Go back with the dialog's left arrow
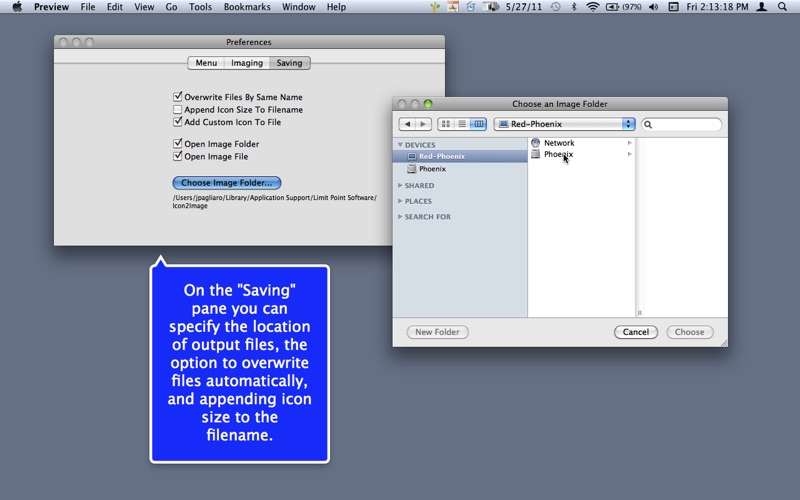Image resolution: width=800 pixels, height=500 pixels. pos(407,124)
